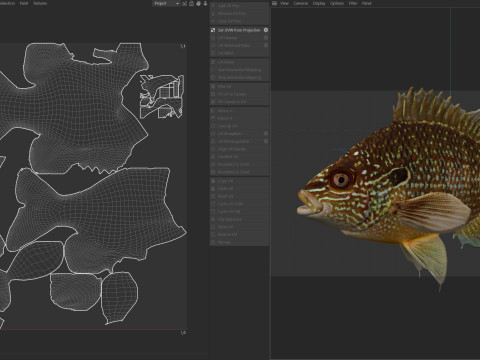
Task: Click UV Weld and Relax command
Action: [x=234, y=45]
